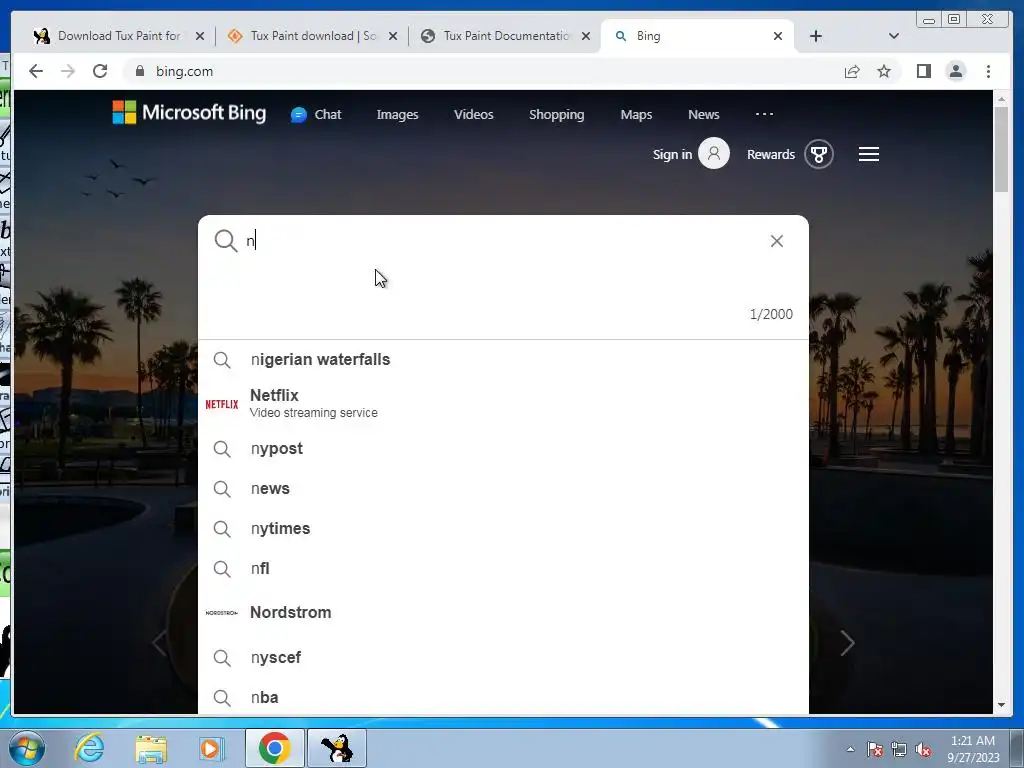Select suggestion news
1024x768 pixels.
[x=503, y=488]
